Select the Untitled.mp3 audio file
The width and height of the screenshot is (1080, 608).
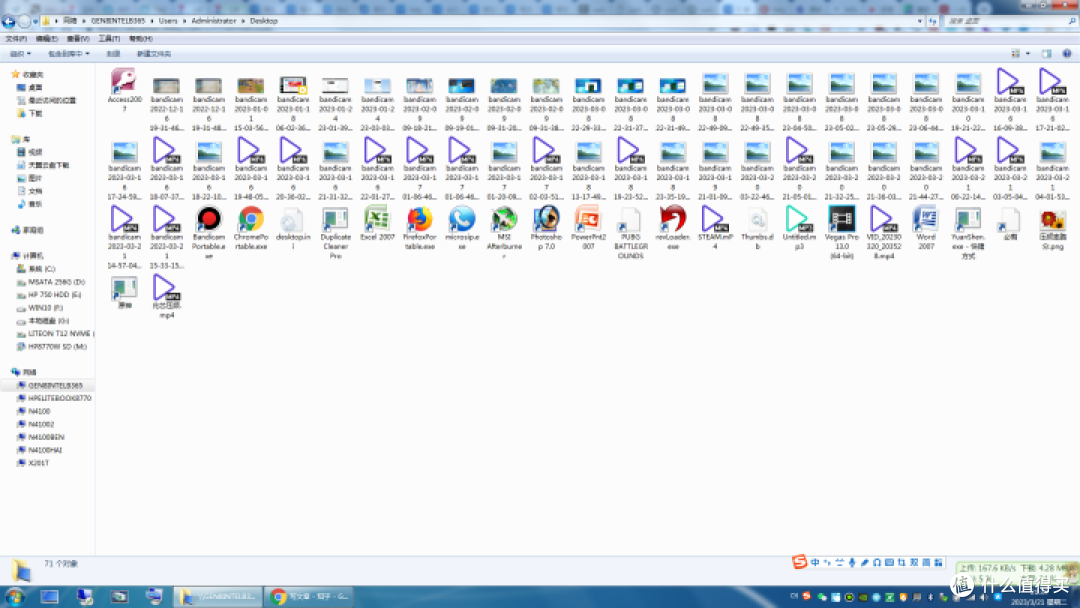tap(799, 228)
